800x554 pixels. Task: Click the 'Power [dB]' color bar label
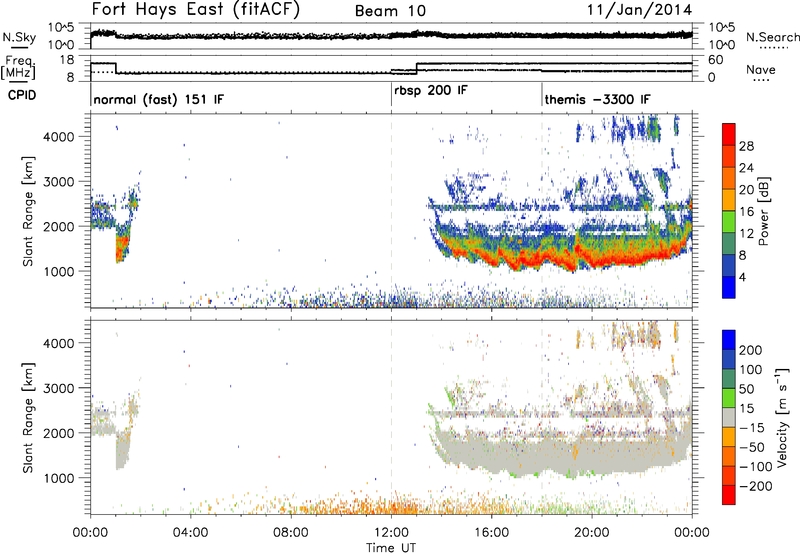(763, 211)
